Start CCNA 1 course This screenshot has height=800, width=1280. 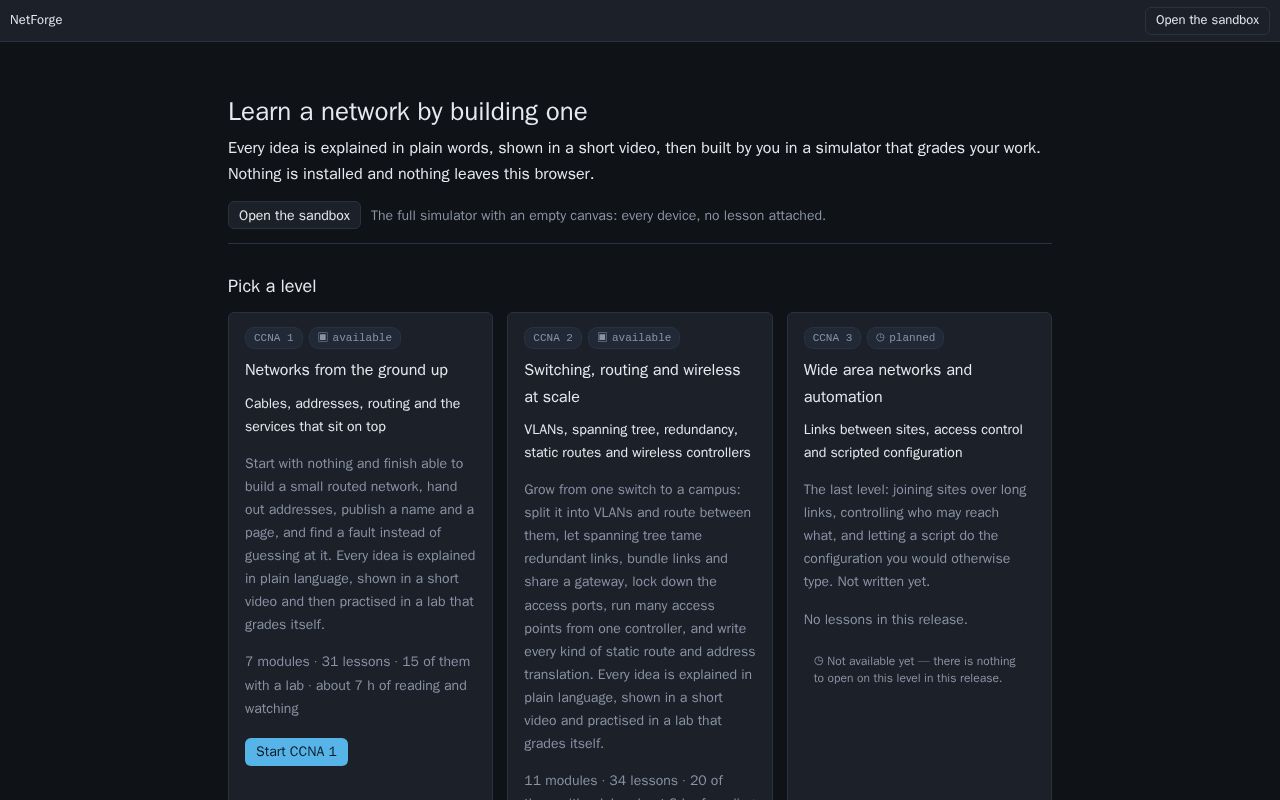click(296, 752)
